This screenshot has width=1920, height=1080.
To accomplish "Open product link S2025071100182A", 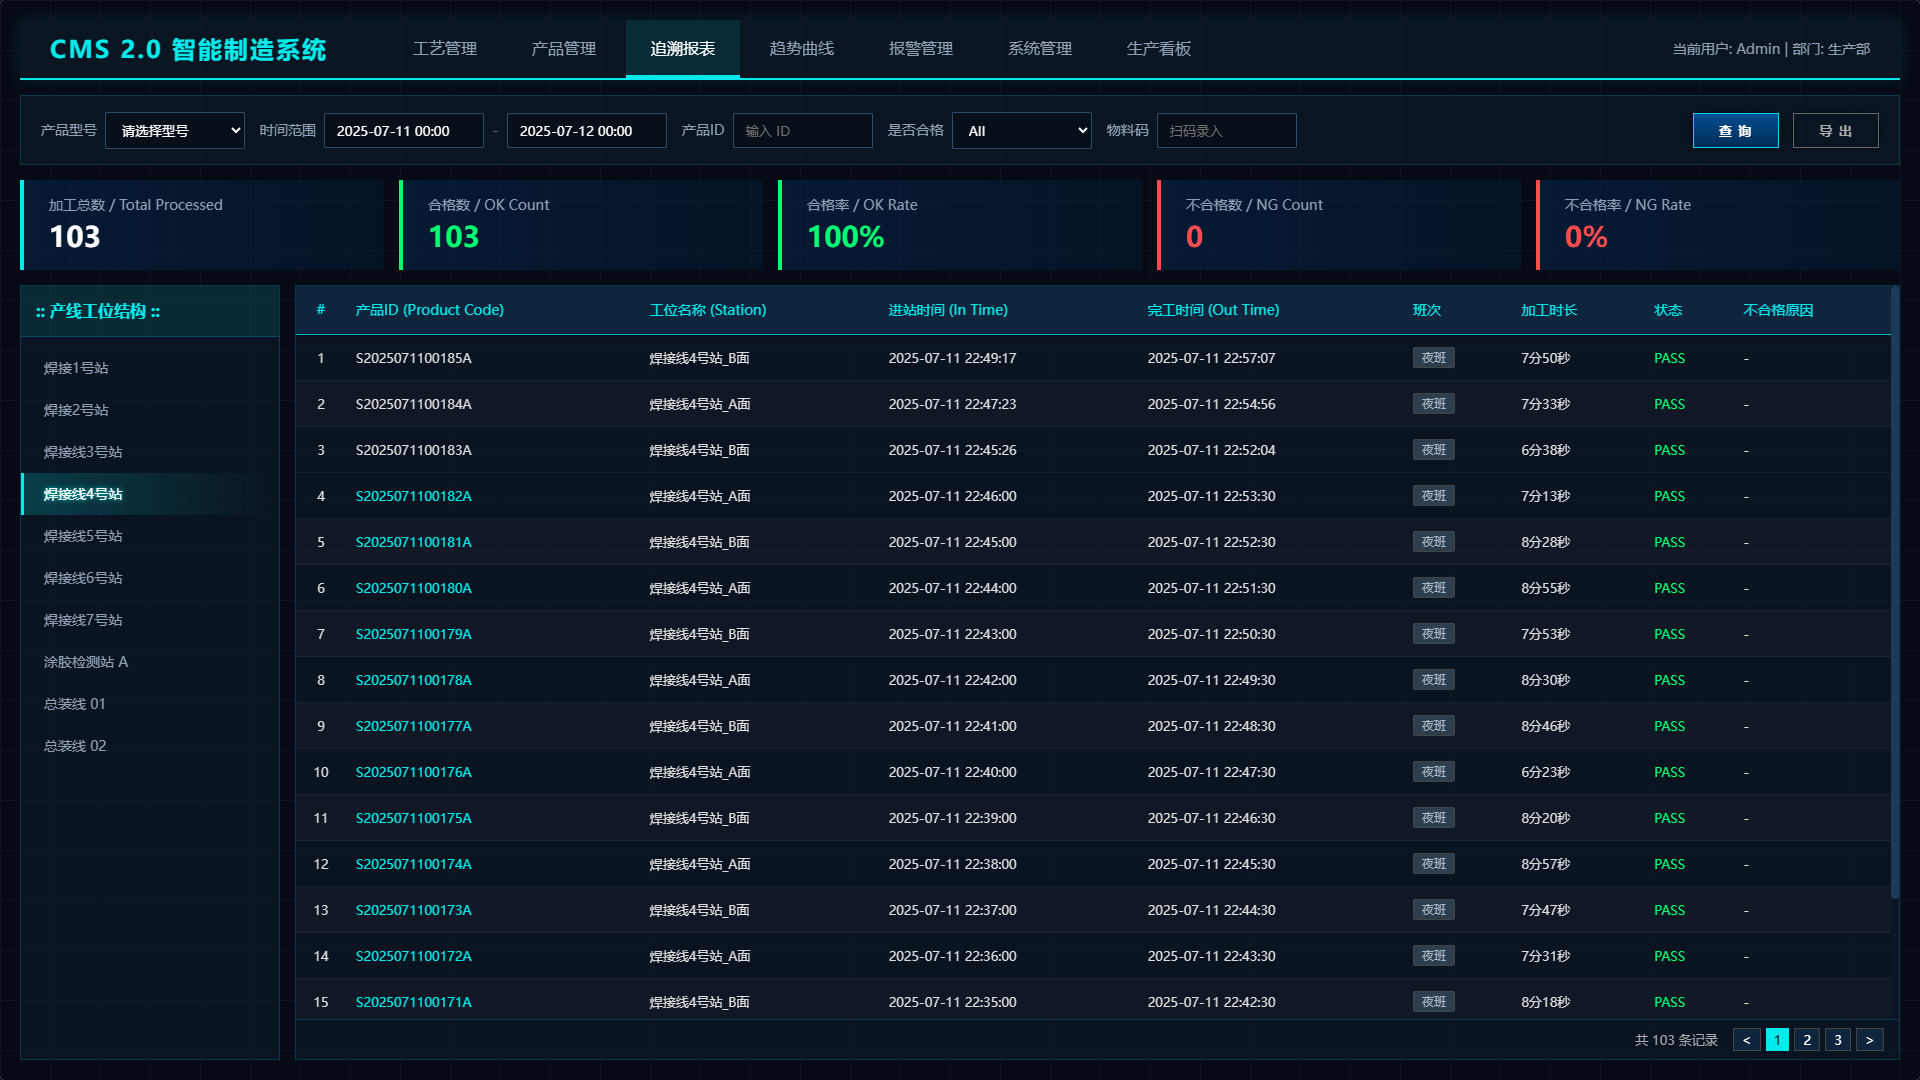I will click(x=413, y=496).
